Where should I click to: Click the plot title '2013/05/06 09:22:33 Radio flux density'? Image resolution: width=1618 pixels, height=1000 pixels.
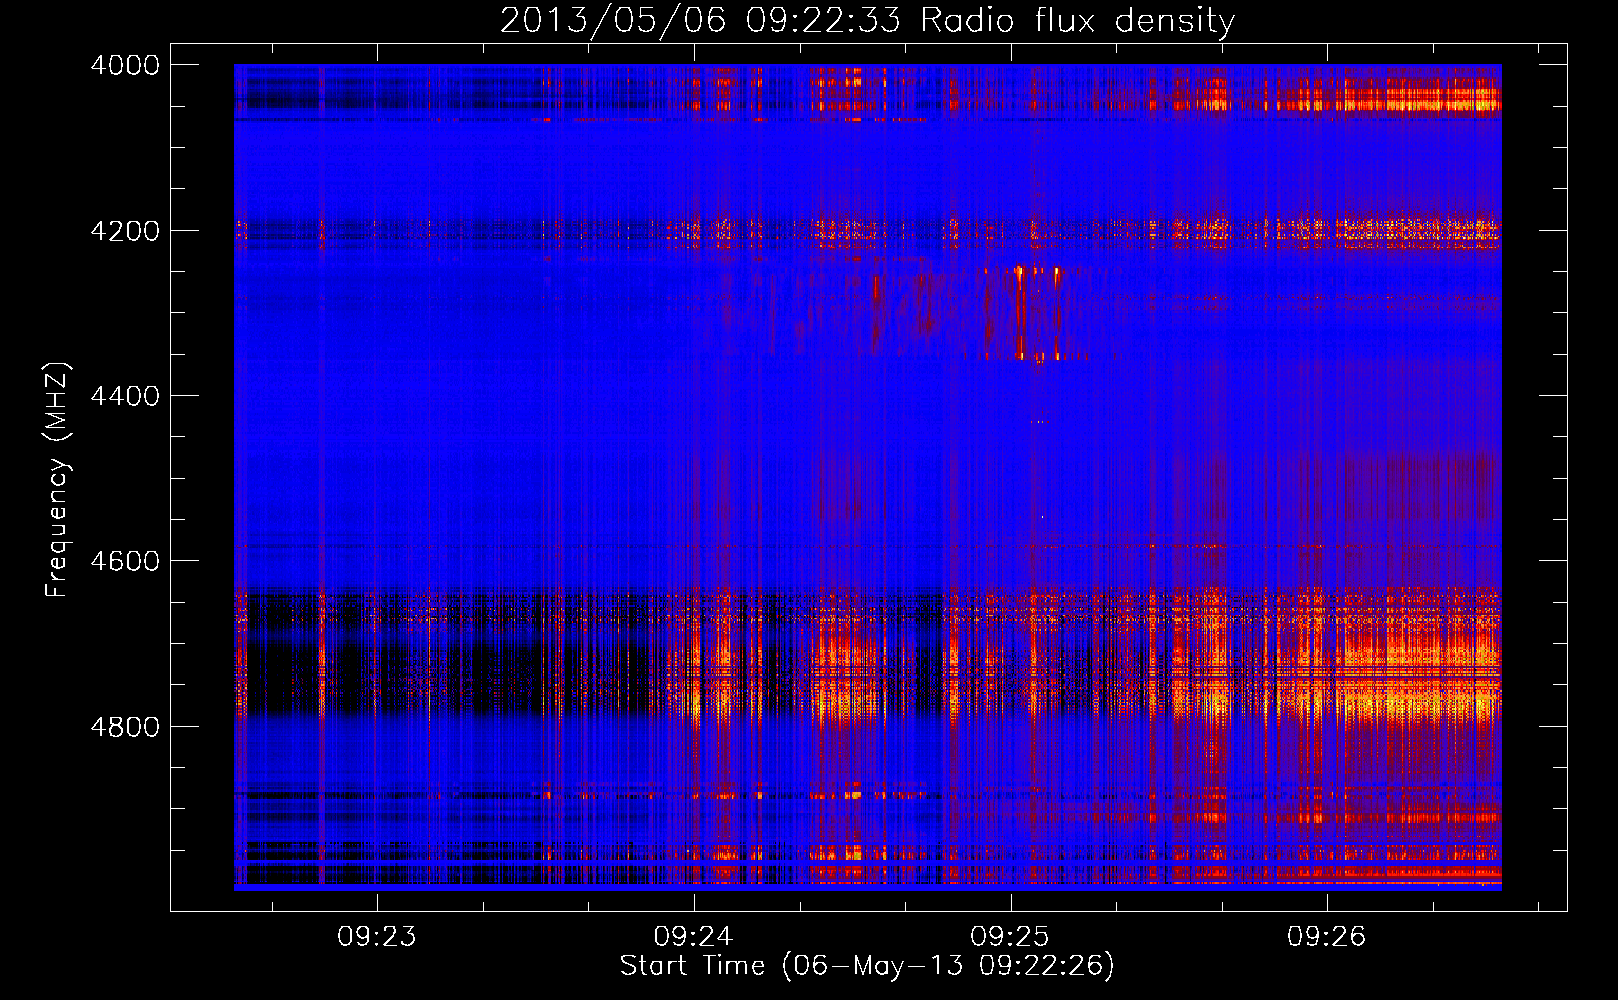(x=867, y=20)
